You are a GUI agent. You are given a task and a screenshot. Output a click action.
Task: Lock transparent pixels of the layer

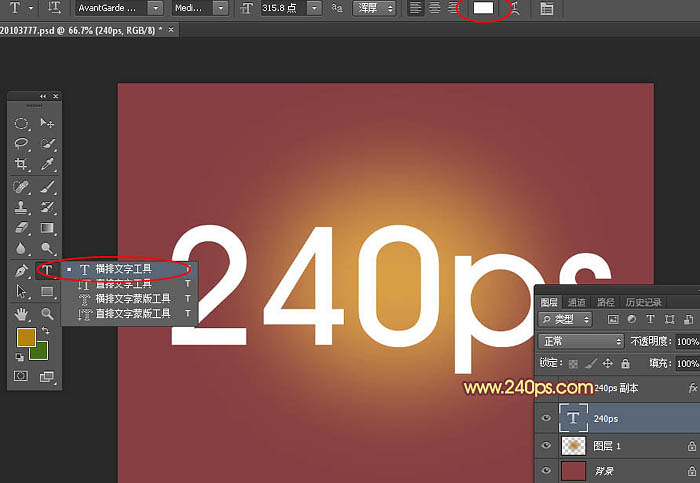[x=573, y=364]
